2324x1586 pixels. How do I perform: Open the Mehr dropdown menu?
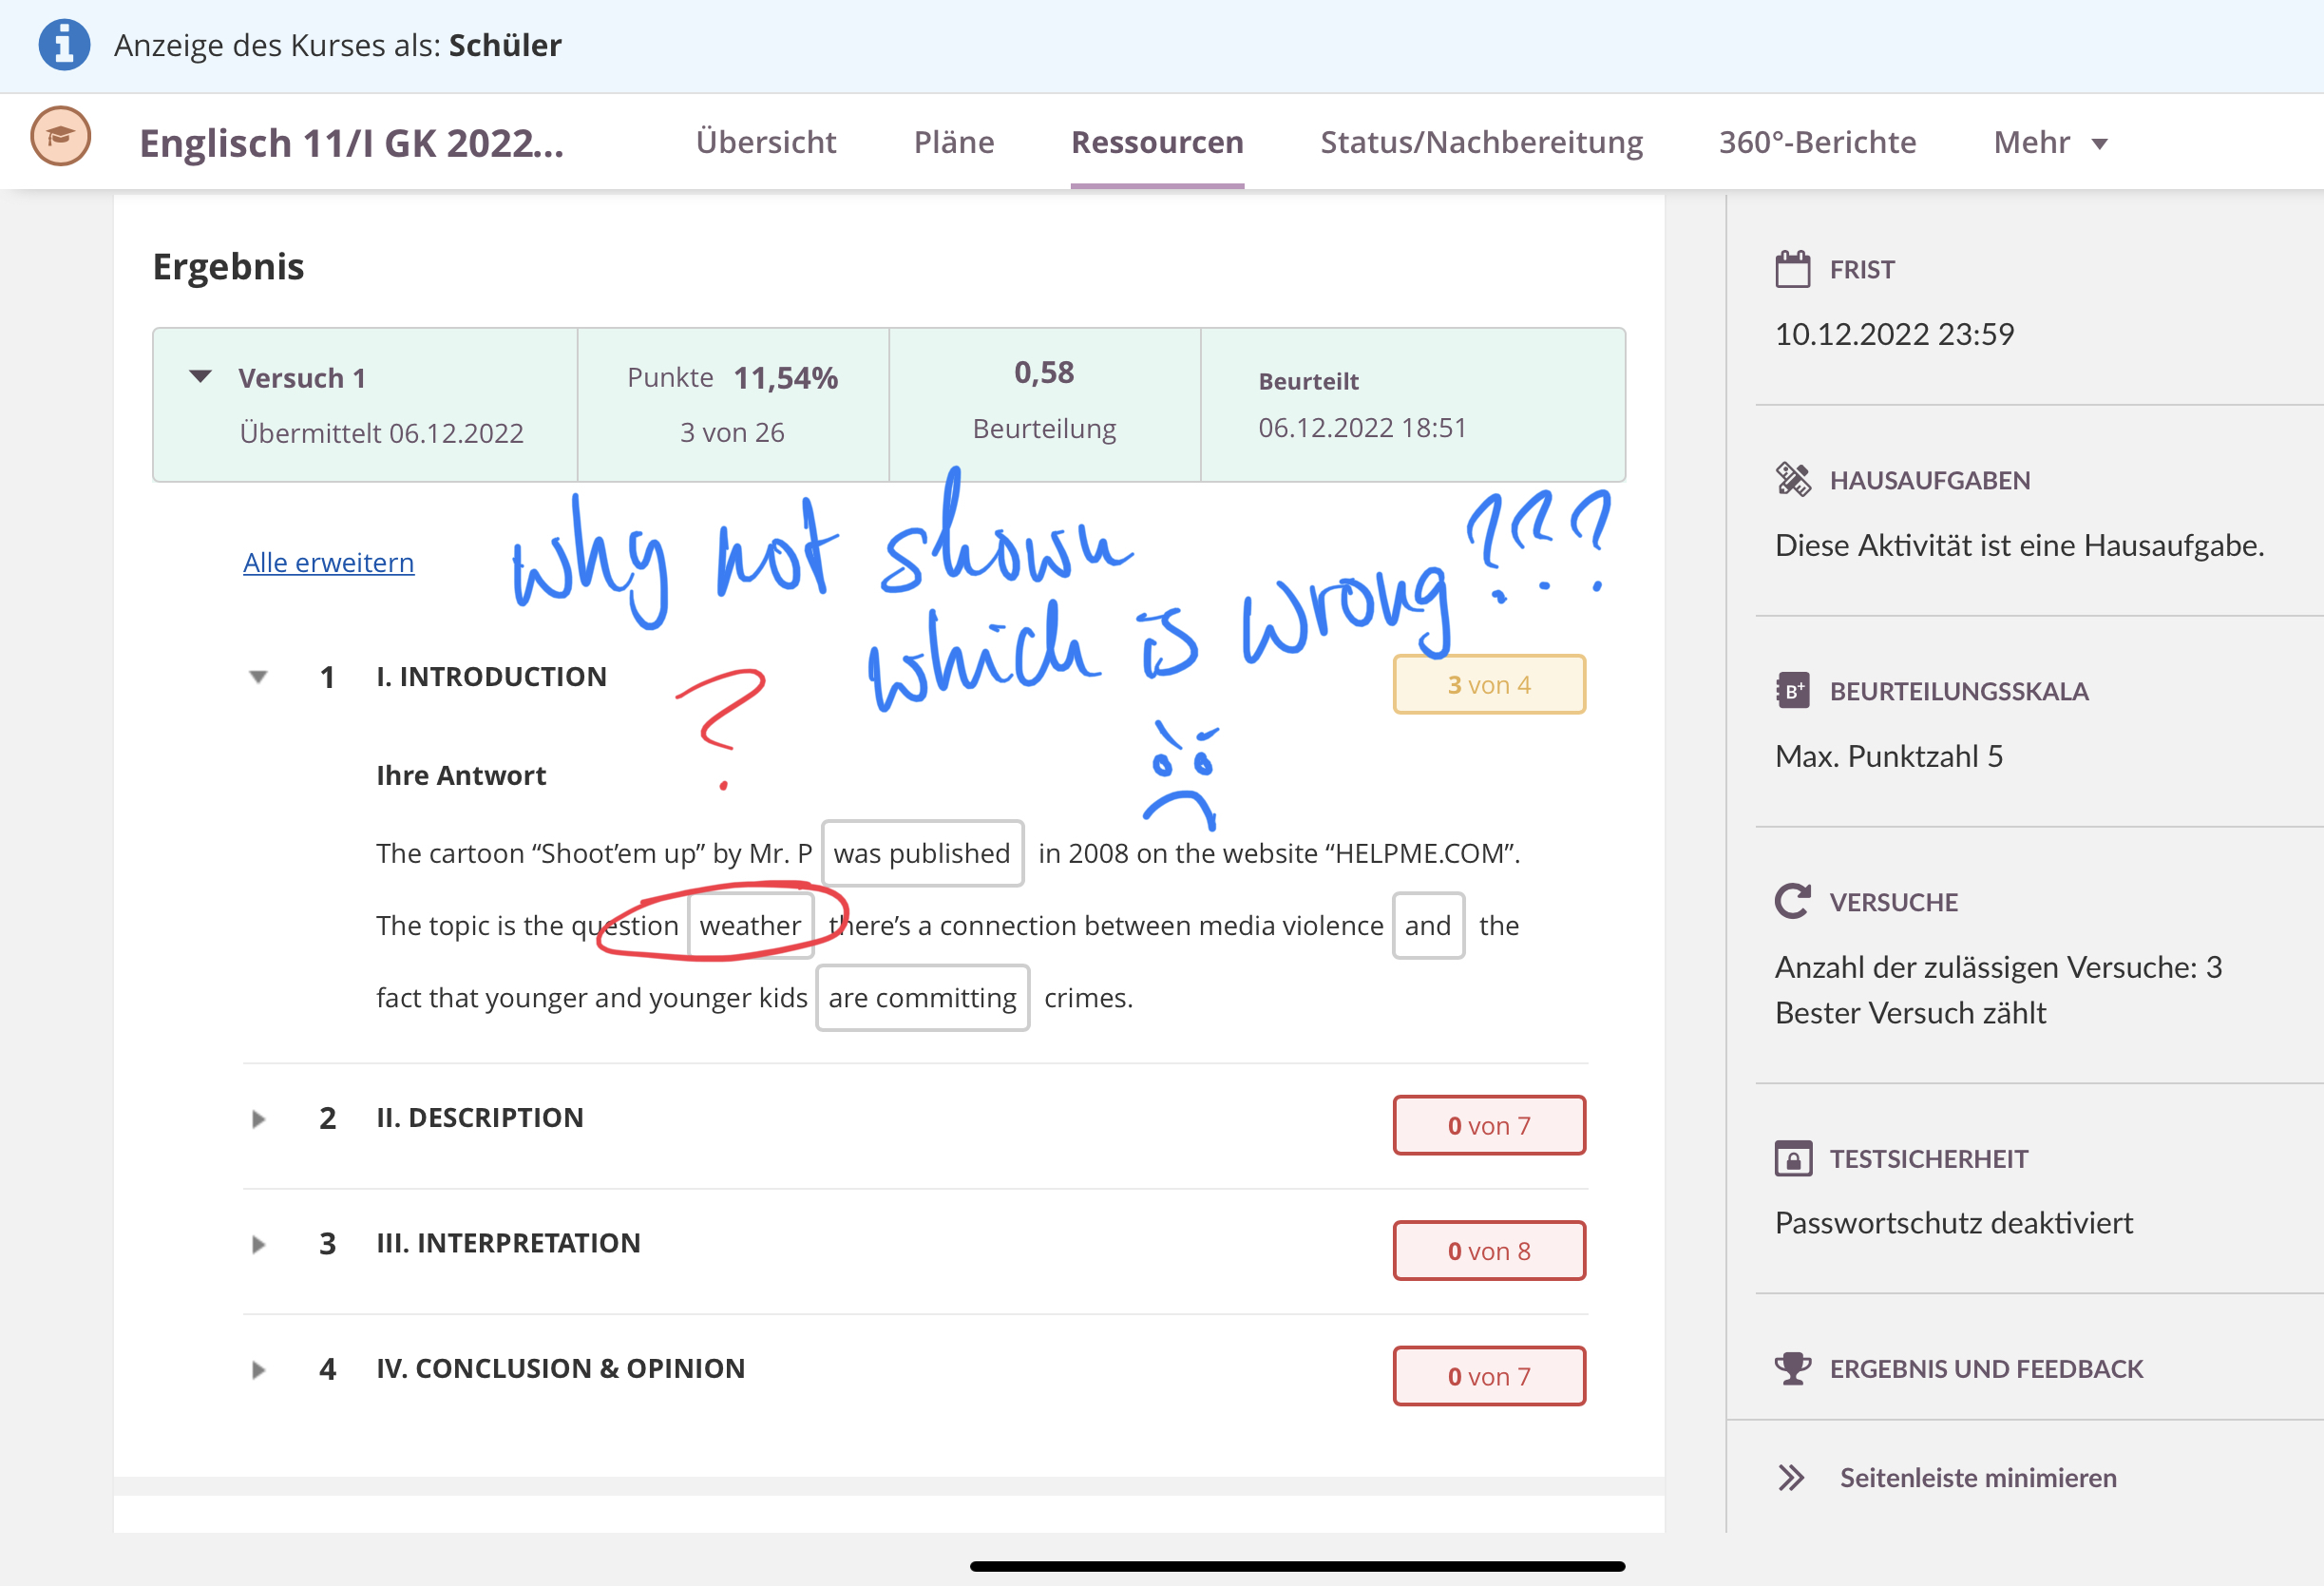[2049, 143]
